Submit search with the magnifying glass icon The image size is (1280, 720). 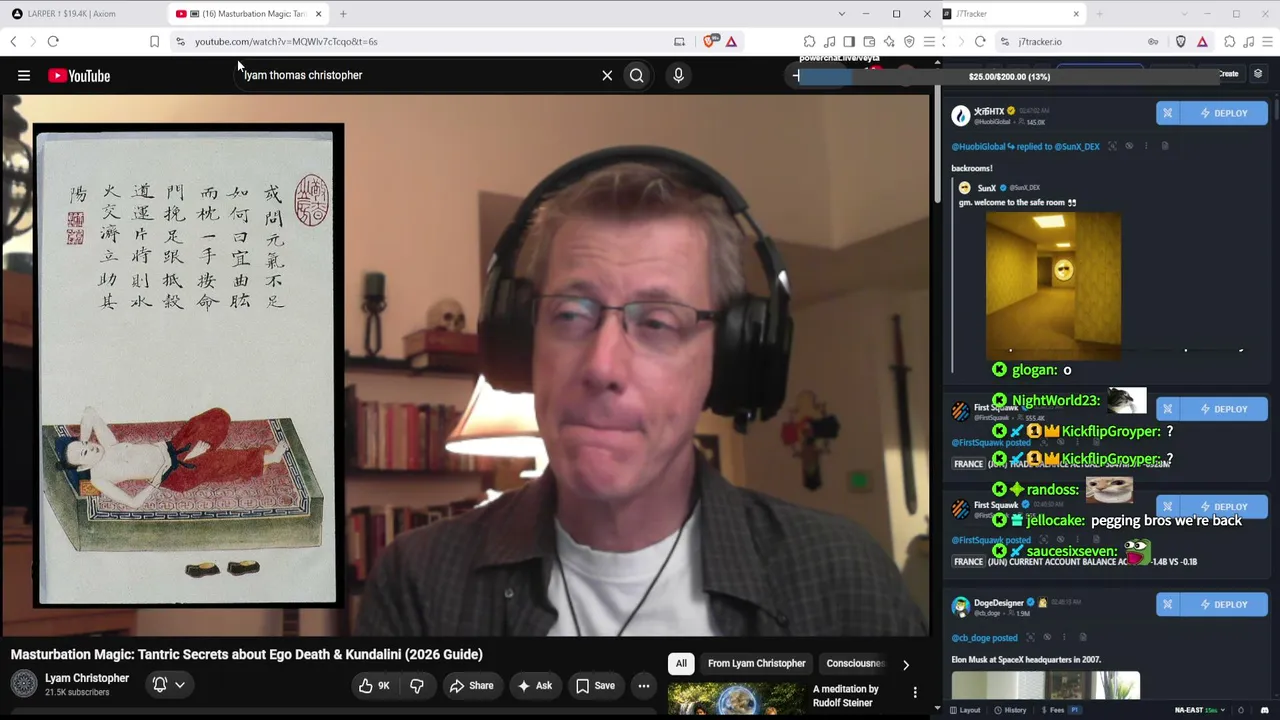pyautogui.click(x=637, y=75)
